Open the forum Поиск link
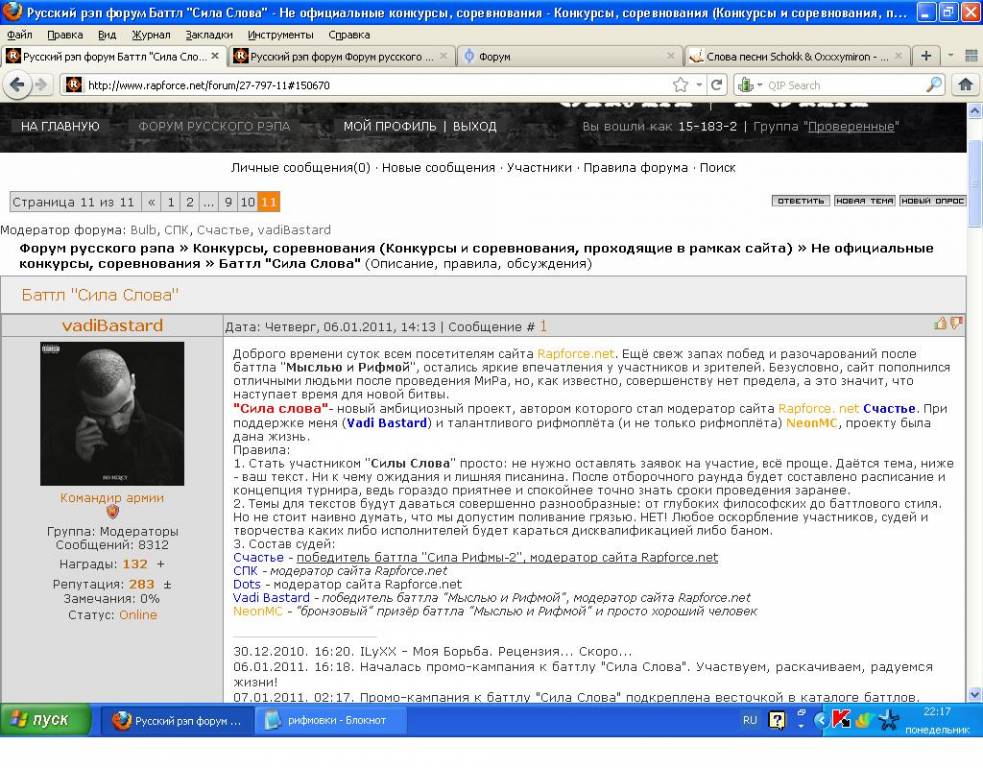The width and height of the screenshot is (983, 768). pyautogui.click(x=717, y=167)
